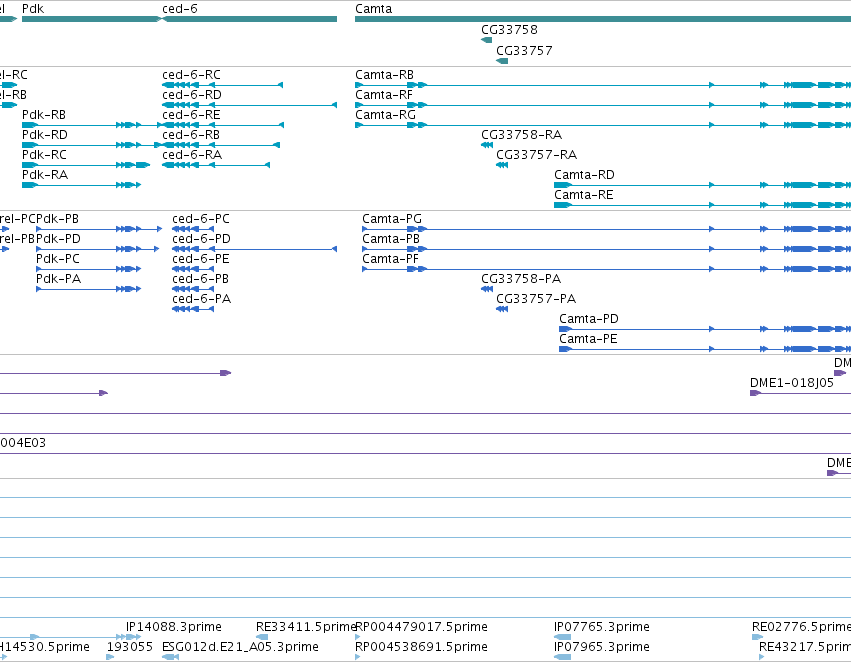Click the ESG012d.E21_A05.3prime EST label
Screen dimensions: 851x662
pyautogui.click(x=240, y=647)
